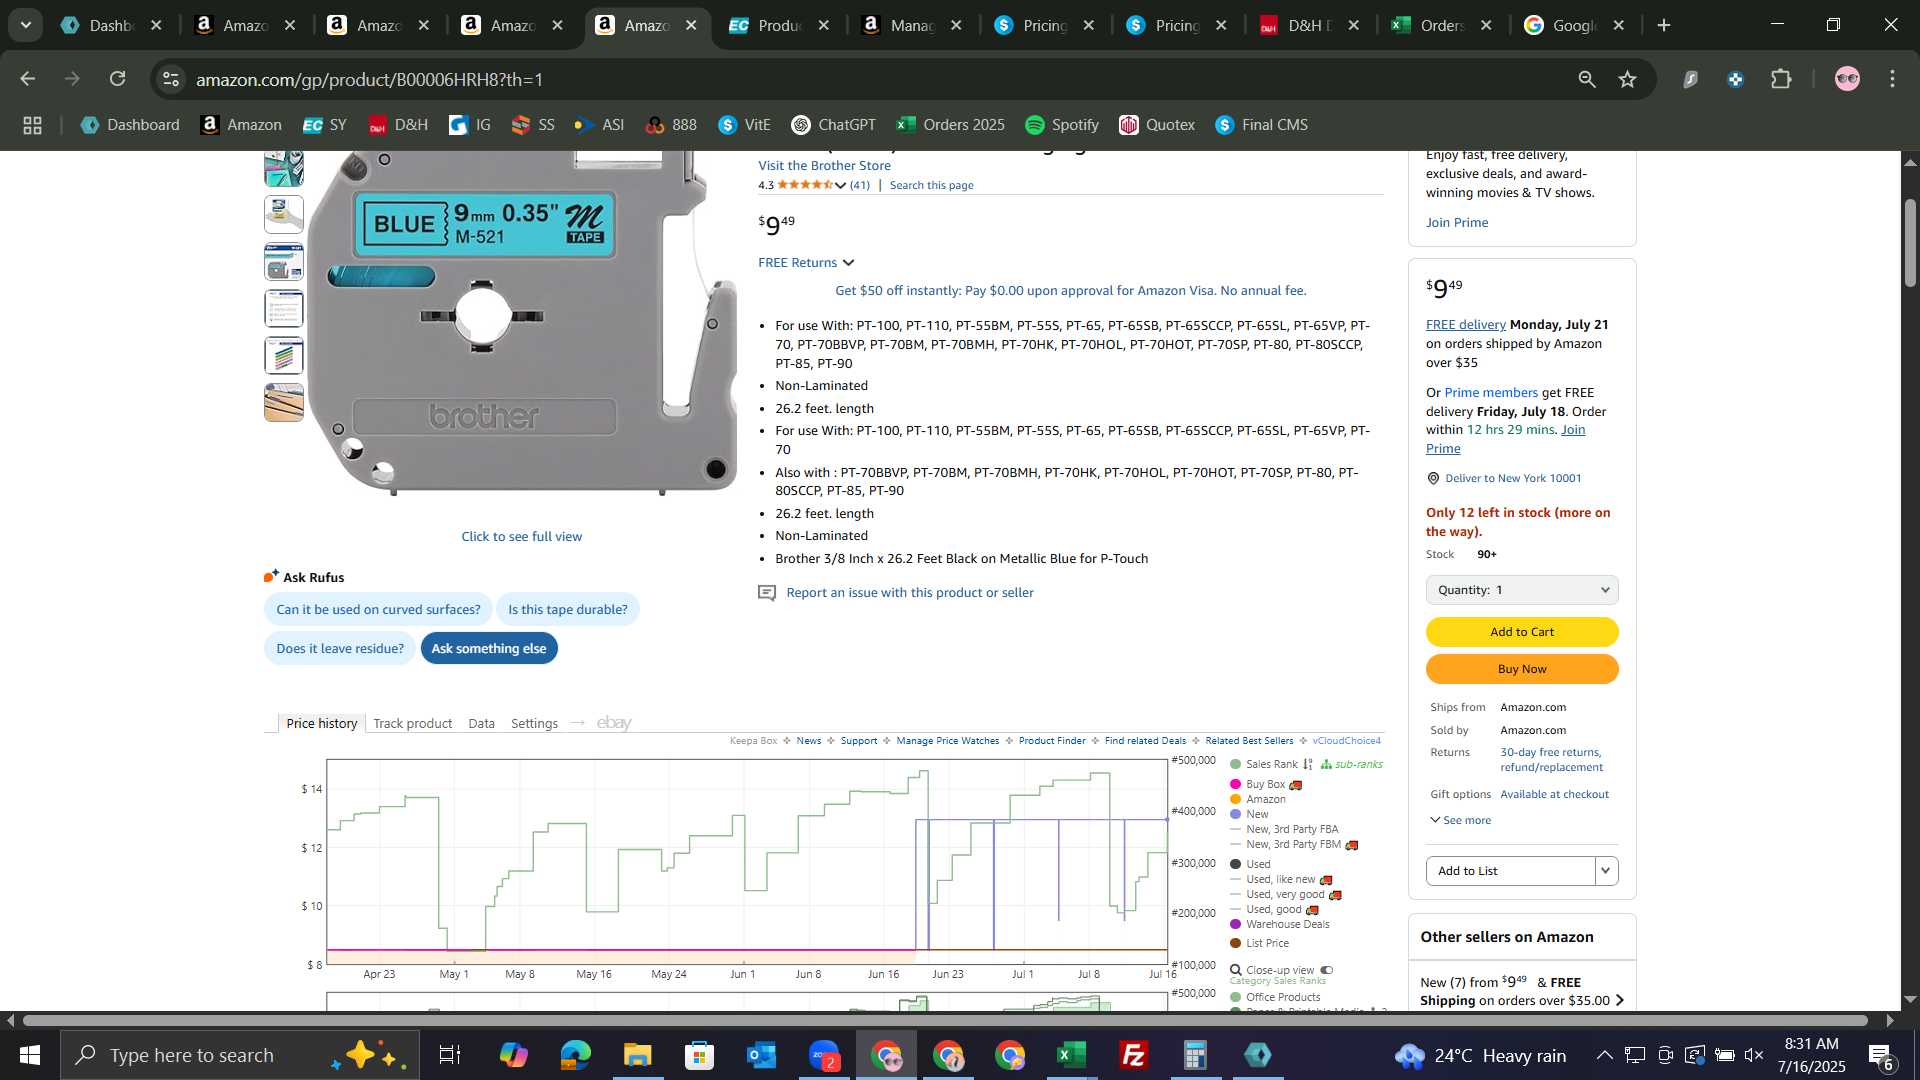
Task: Open Orders 2025 bookmark
Action: pyautogui.click(x=951, y=125)
